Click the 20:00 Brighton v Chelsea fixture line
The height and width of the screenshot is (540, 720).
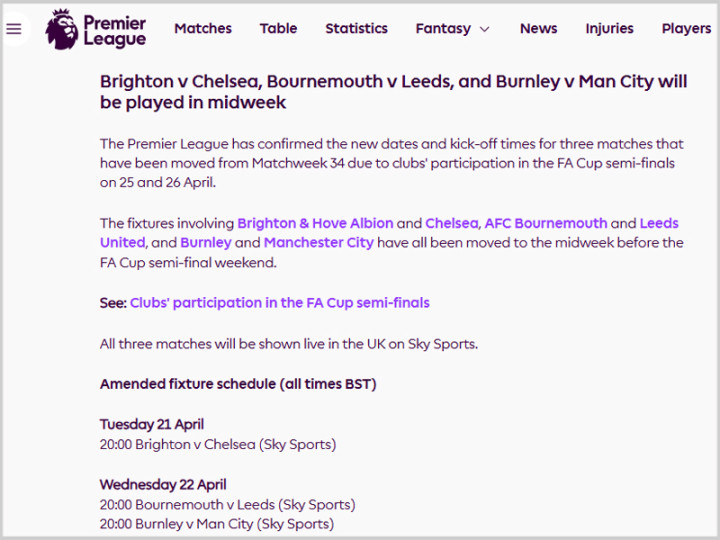tap(217, 444)
